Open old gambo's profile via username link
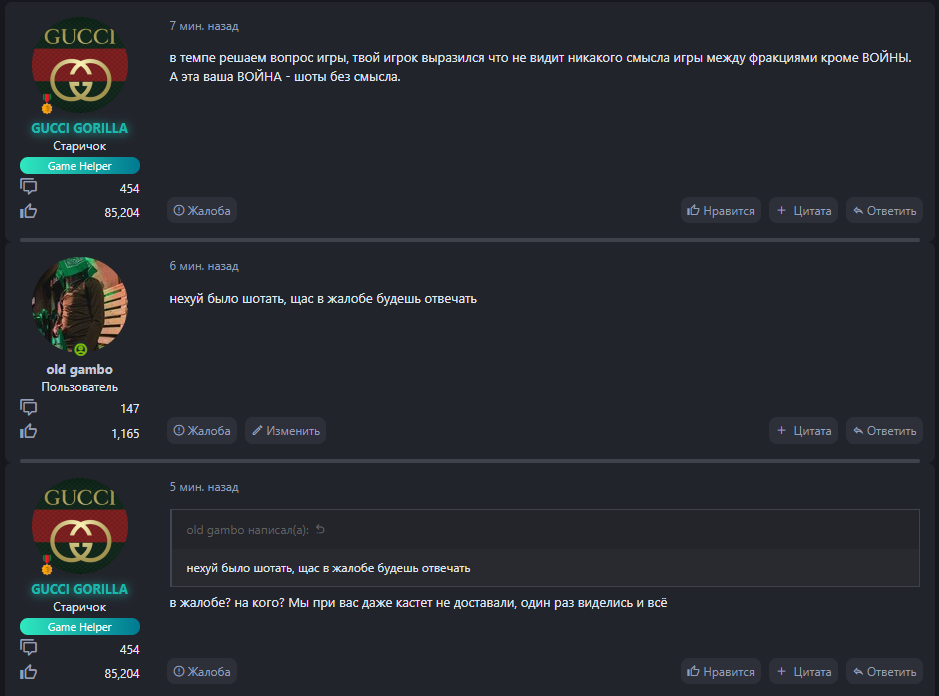The width and height of the screenshot is (939, 696). [80, 370]
